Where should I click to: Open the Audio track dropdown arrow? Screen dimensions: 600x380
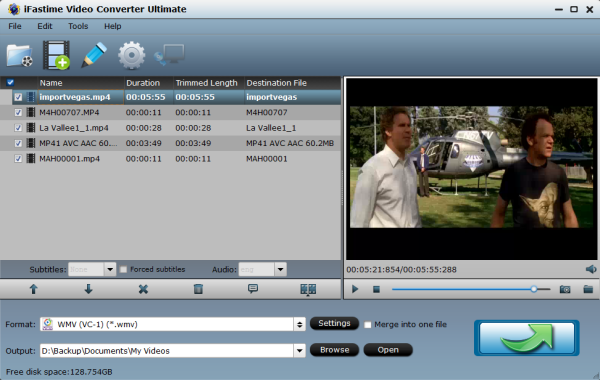pos(280,269)
